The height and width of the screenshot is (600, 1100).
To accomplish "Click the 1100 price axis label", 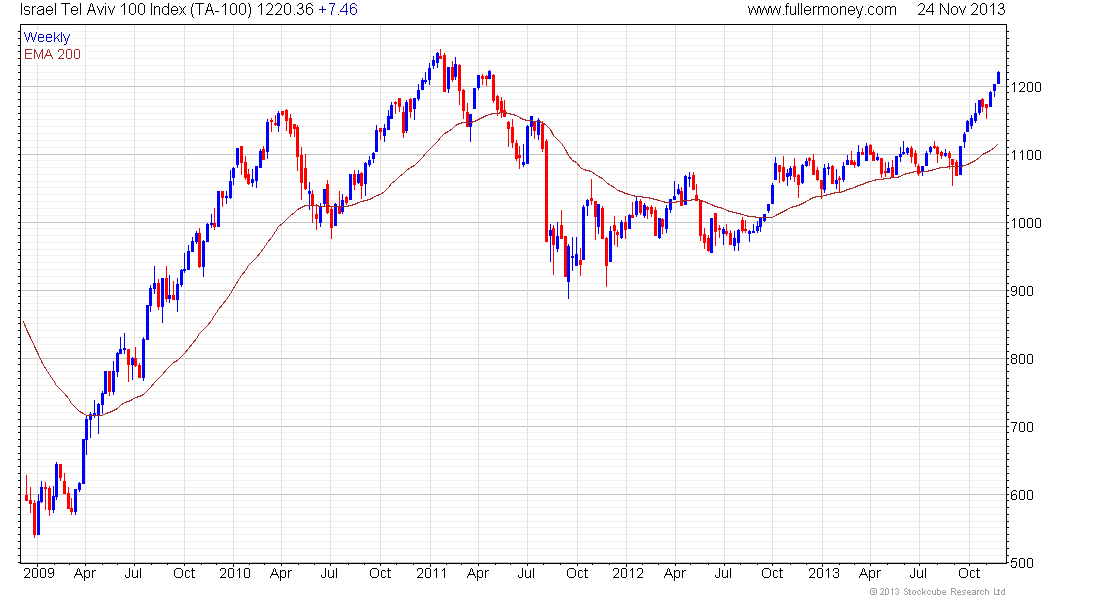I will 1026,155.
